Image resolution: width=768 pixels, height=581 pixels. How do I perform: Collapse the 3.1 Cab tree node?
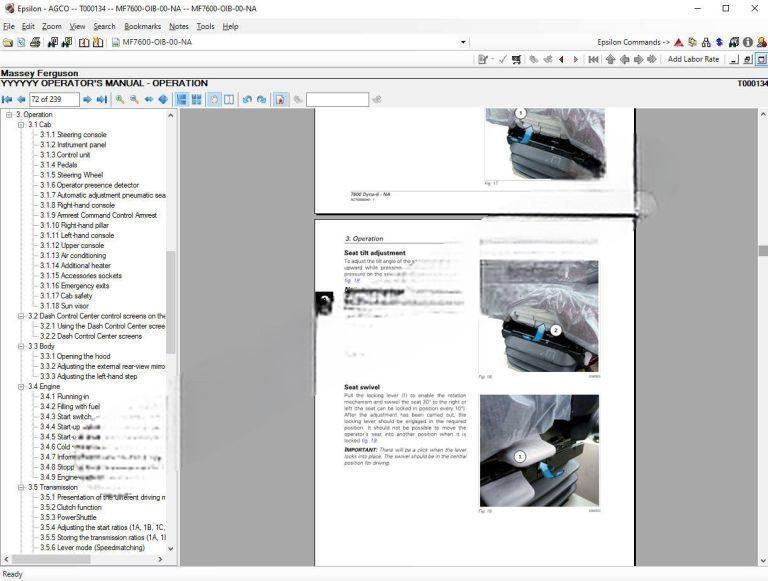coord(21,124)
